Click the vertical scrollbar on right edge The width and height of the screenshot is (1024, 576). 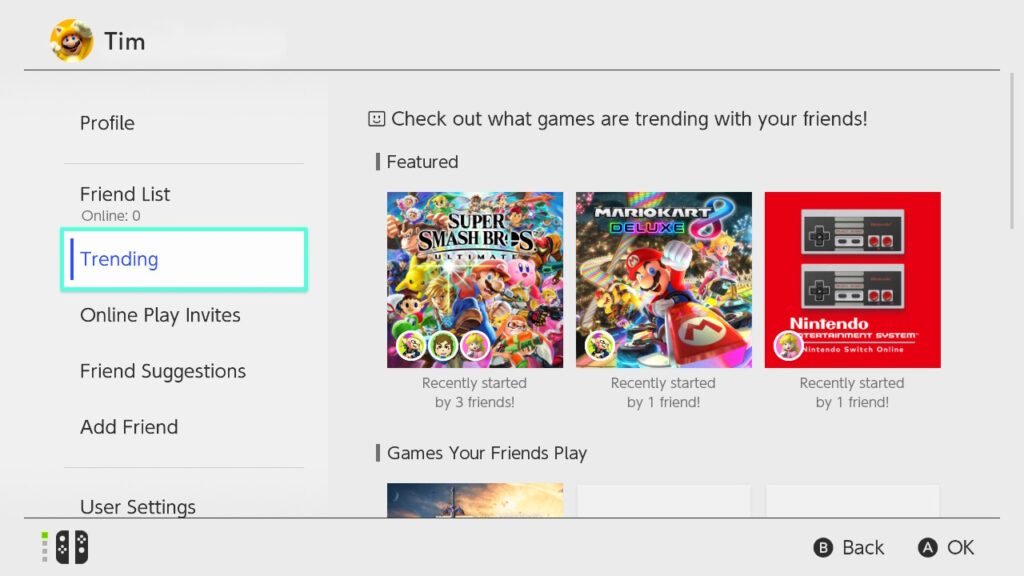click(1012, 151)
